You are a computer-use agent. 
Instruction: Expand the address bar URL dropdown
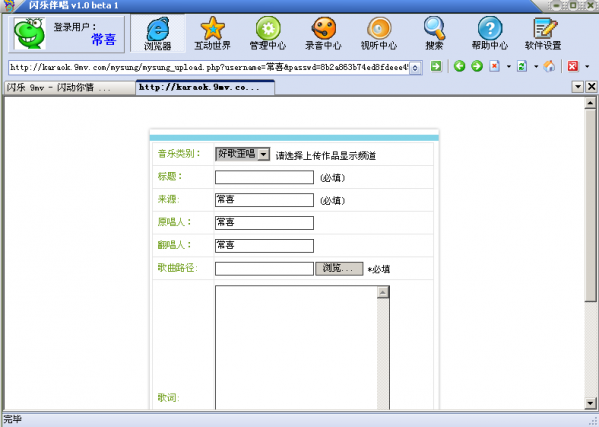[416, 68]
